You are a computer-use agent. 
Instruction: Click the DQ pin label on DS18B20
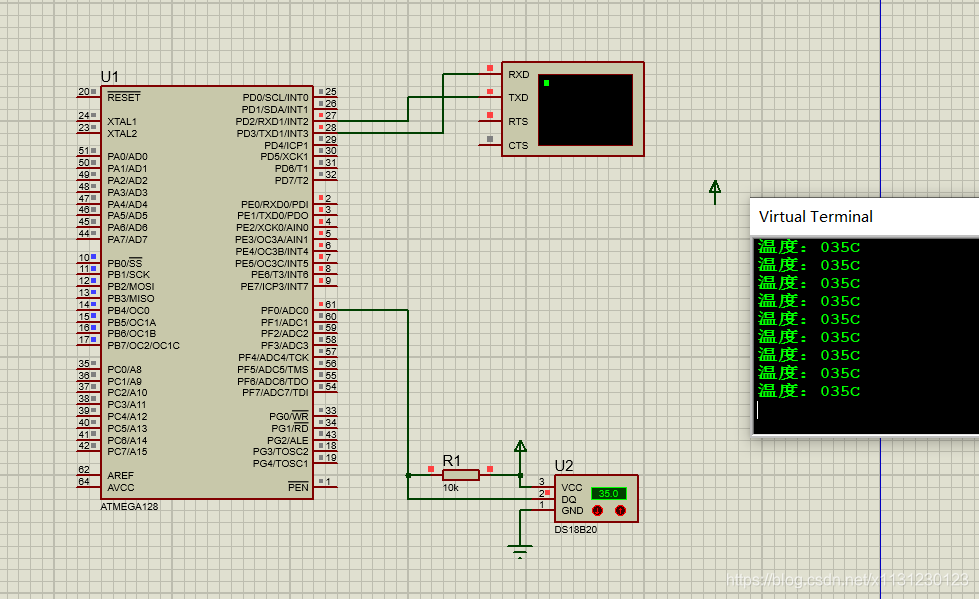(x=568, y=499)
